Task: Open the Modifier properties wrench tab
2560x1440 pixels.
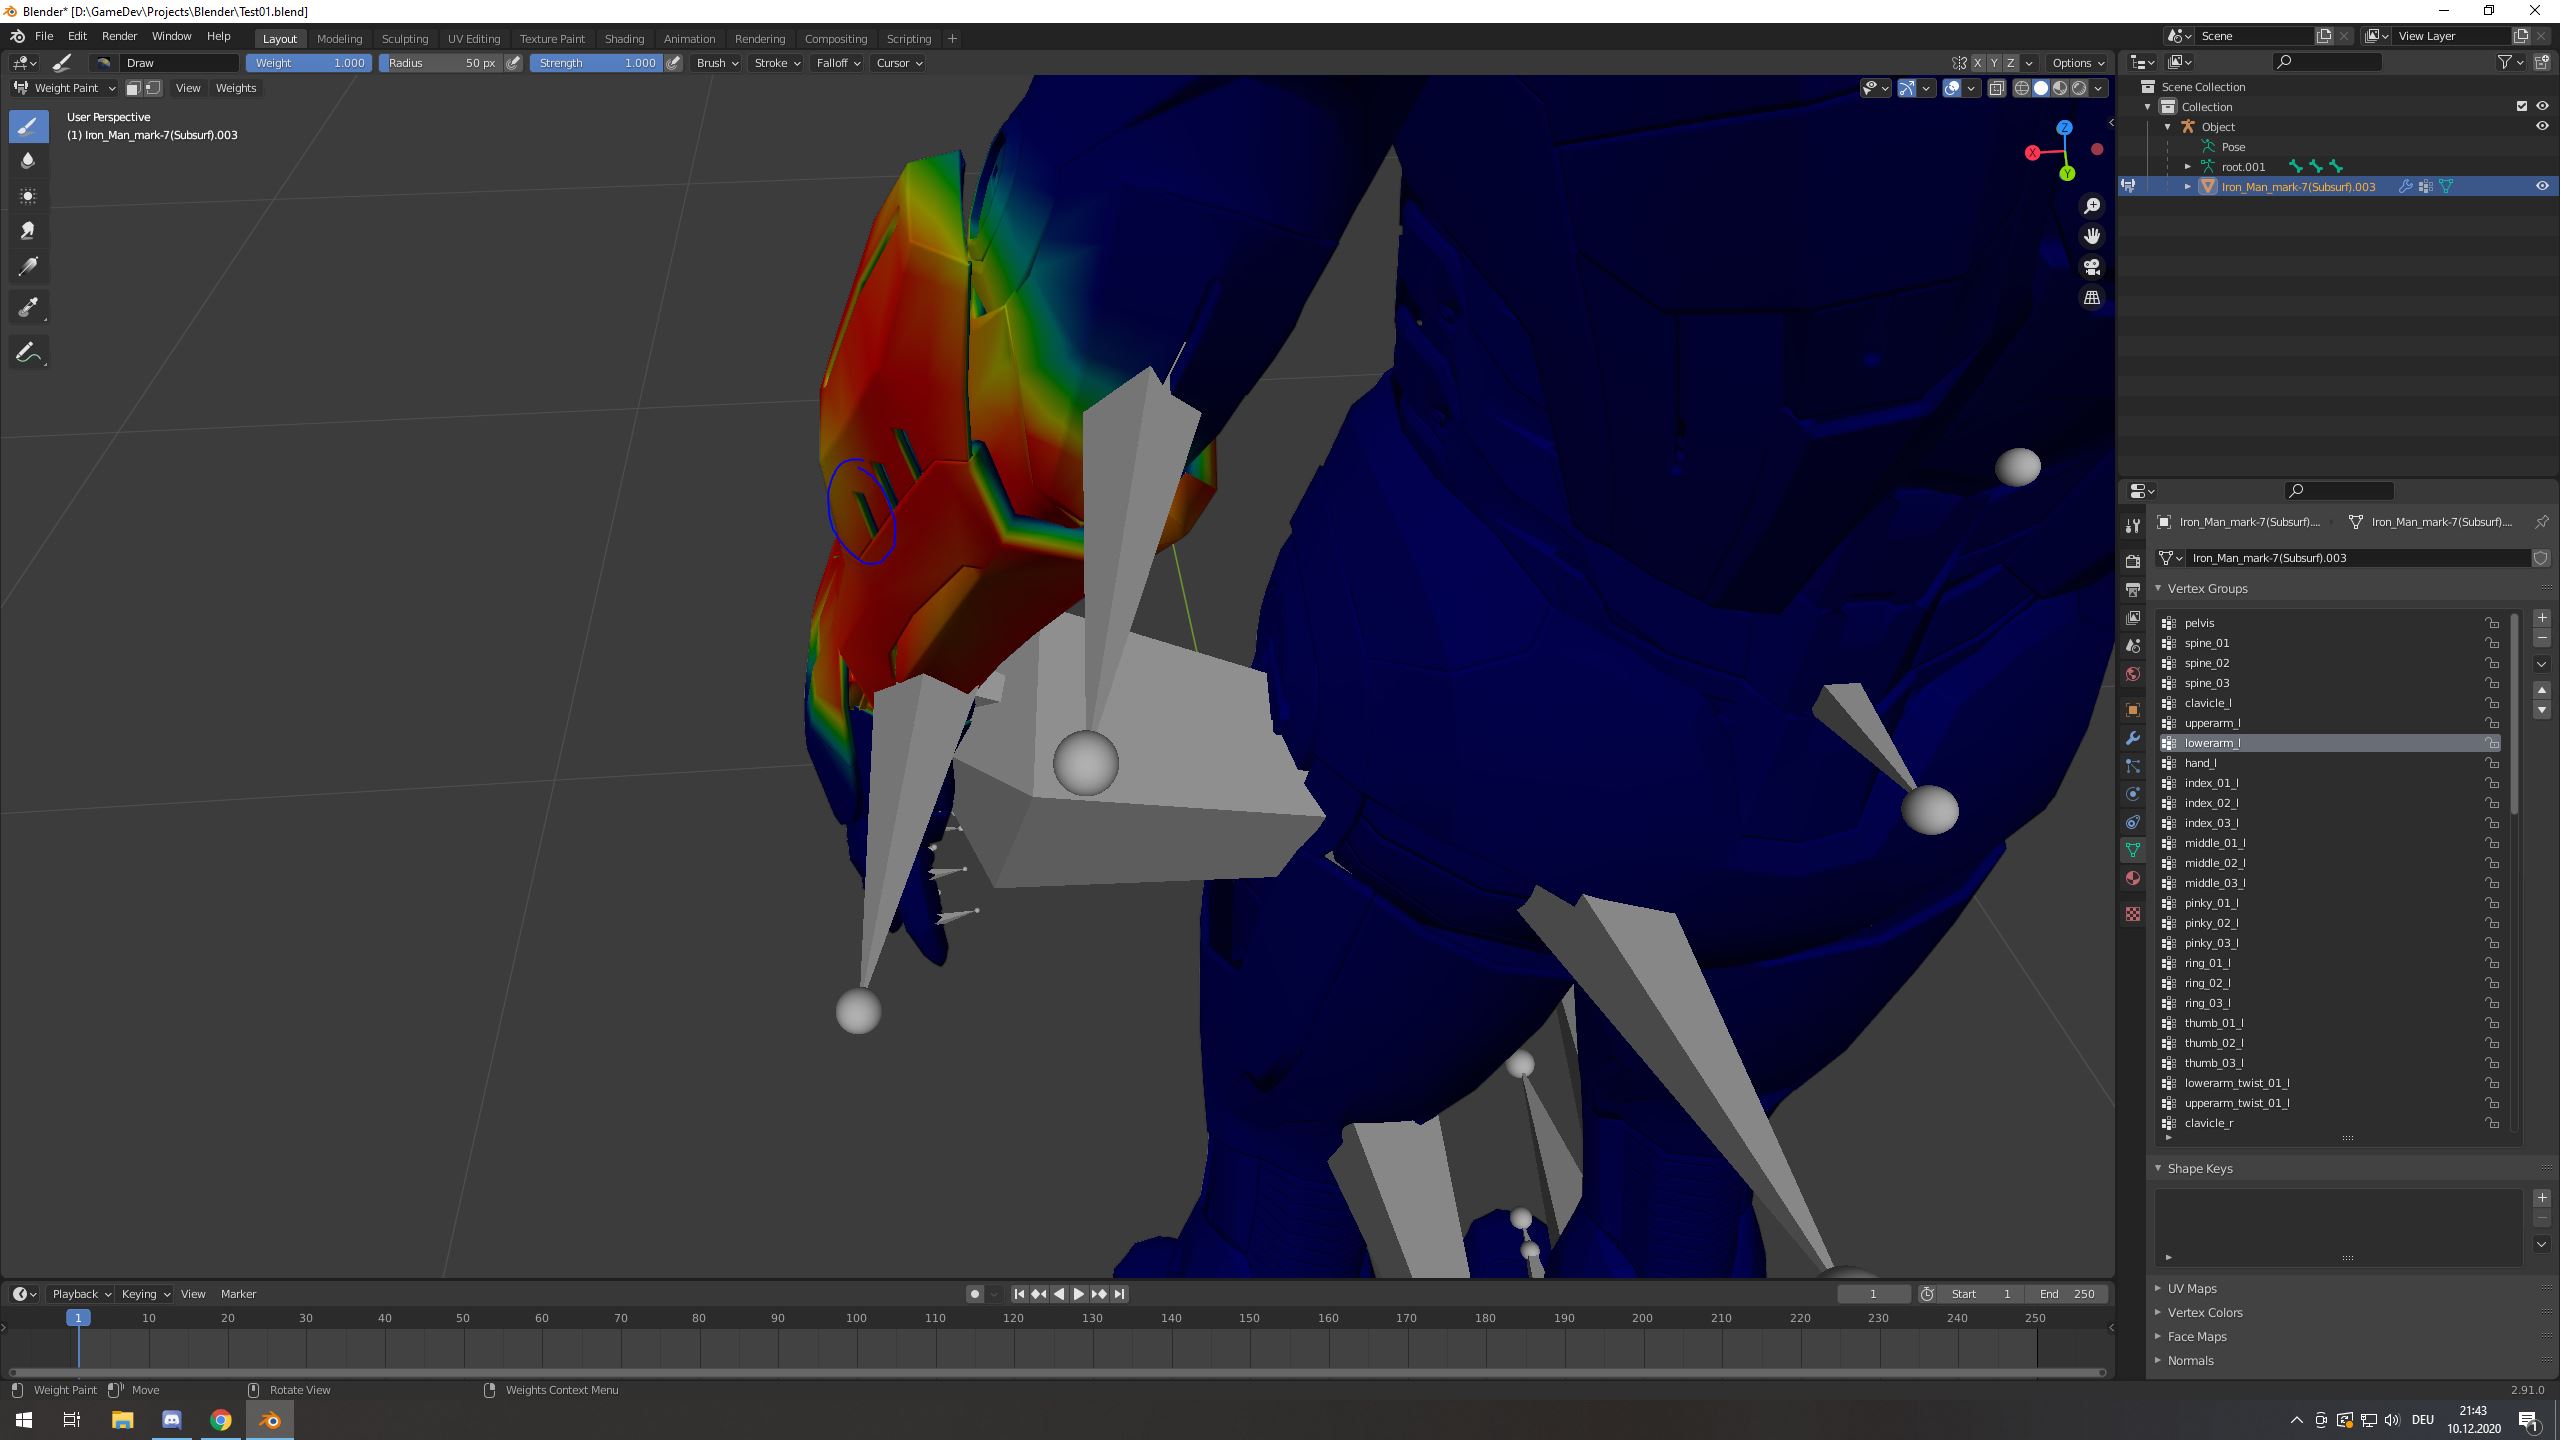Action: [x=2133, y=738]
